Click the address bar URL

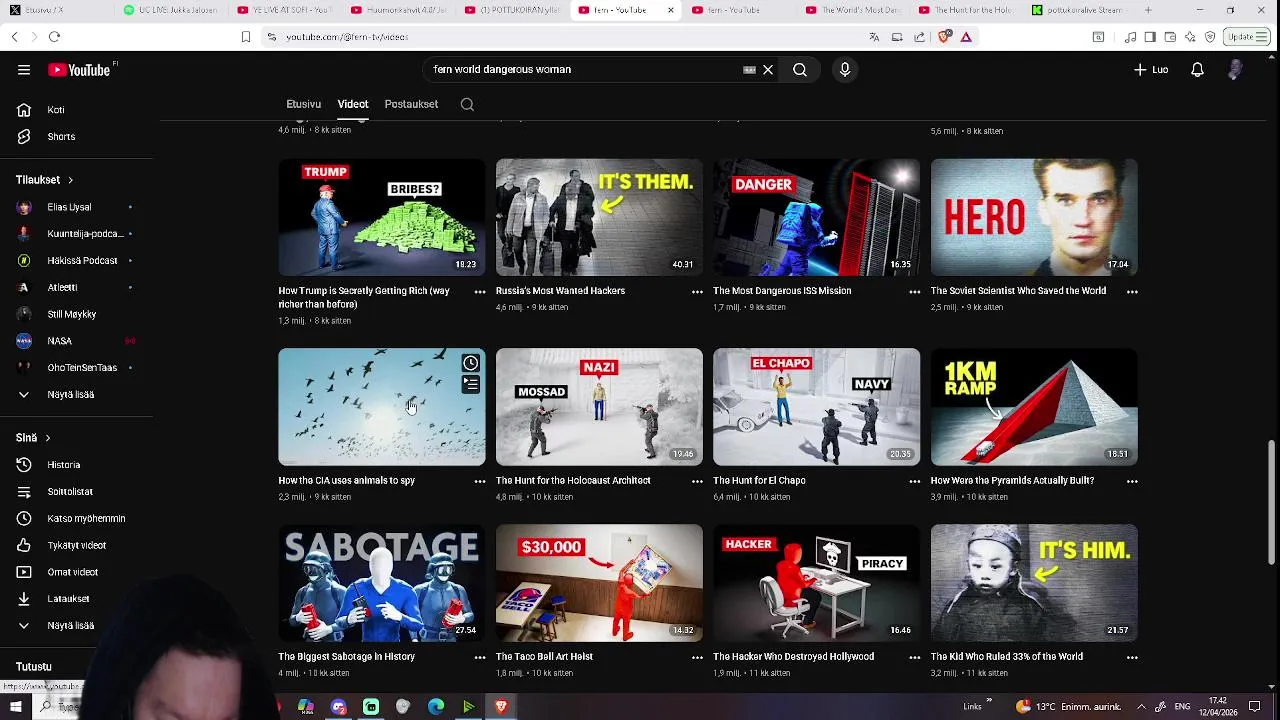coord(347,37)
